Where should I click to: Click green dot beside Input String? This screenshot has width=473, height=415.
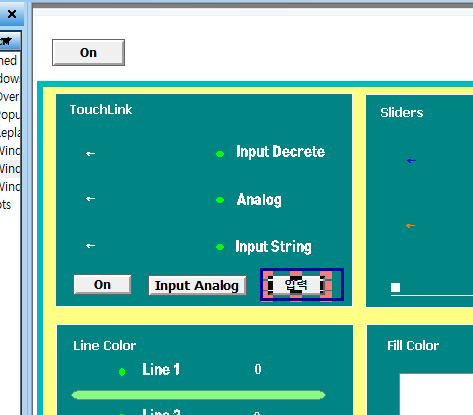220,247
